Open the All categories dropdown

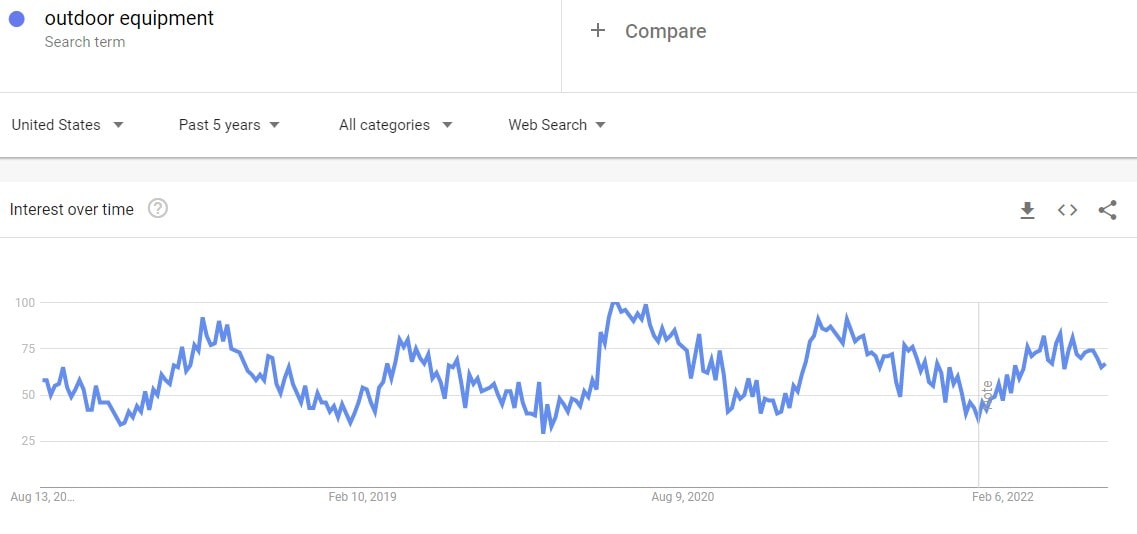[395, 125]
